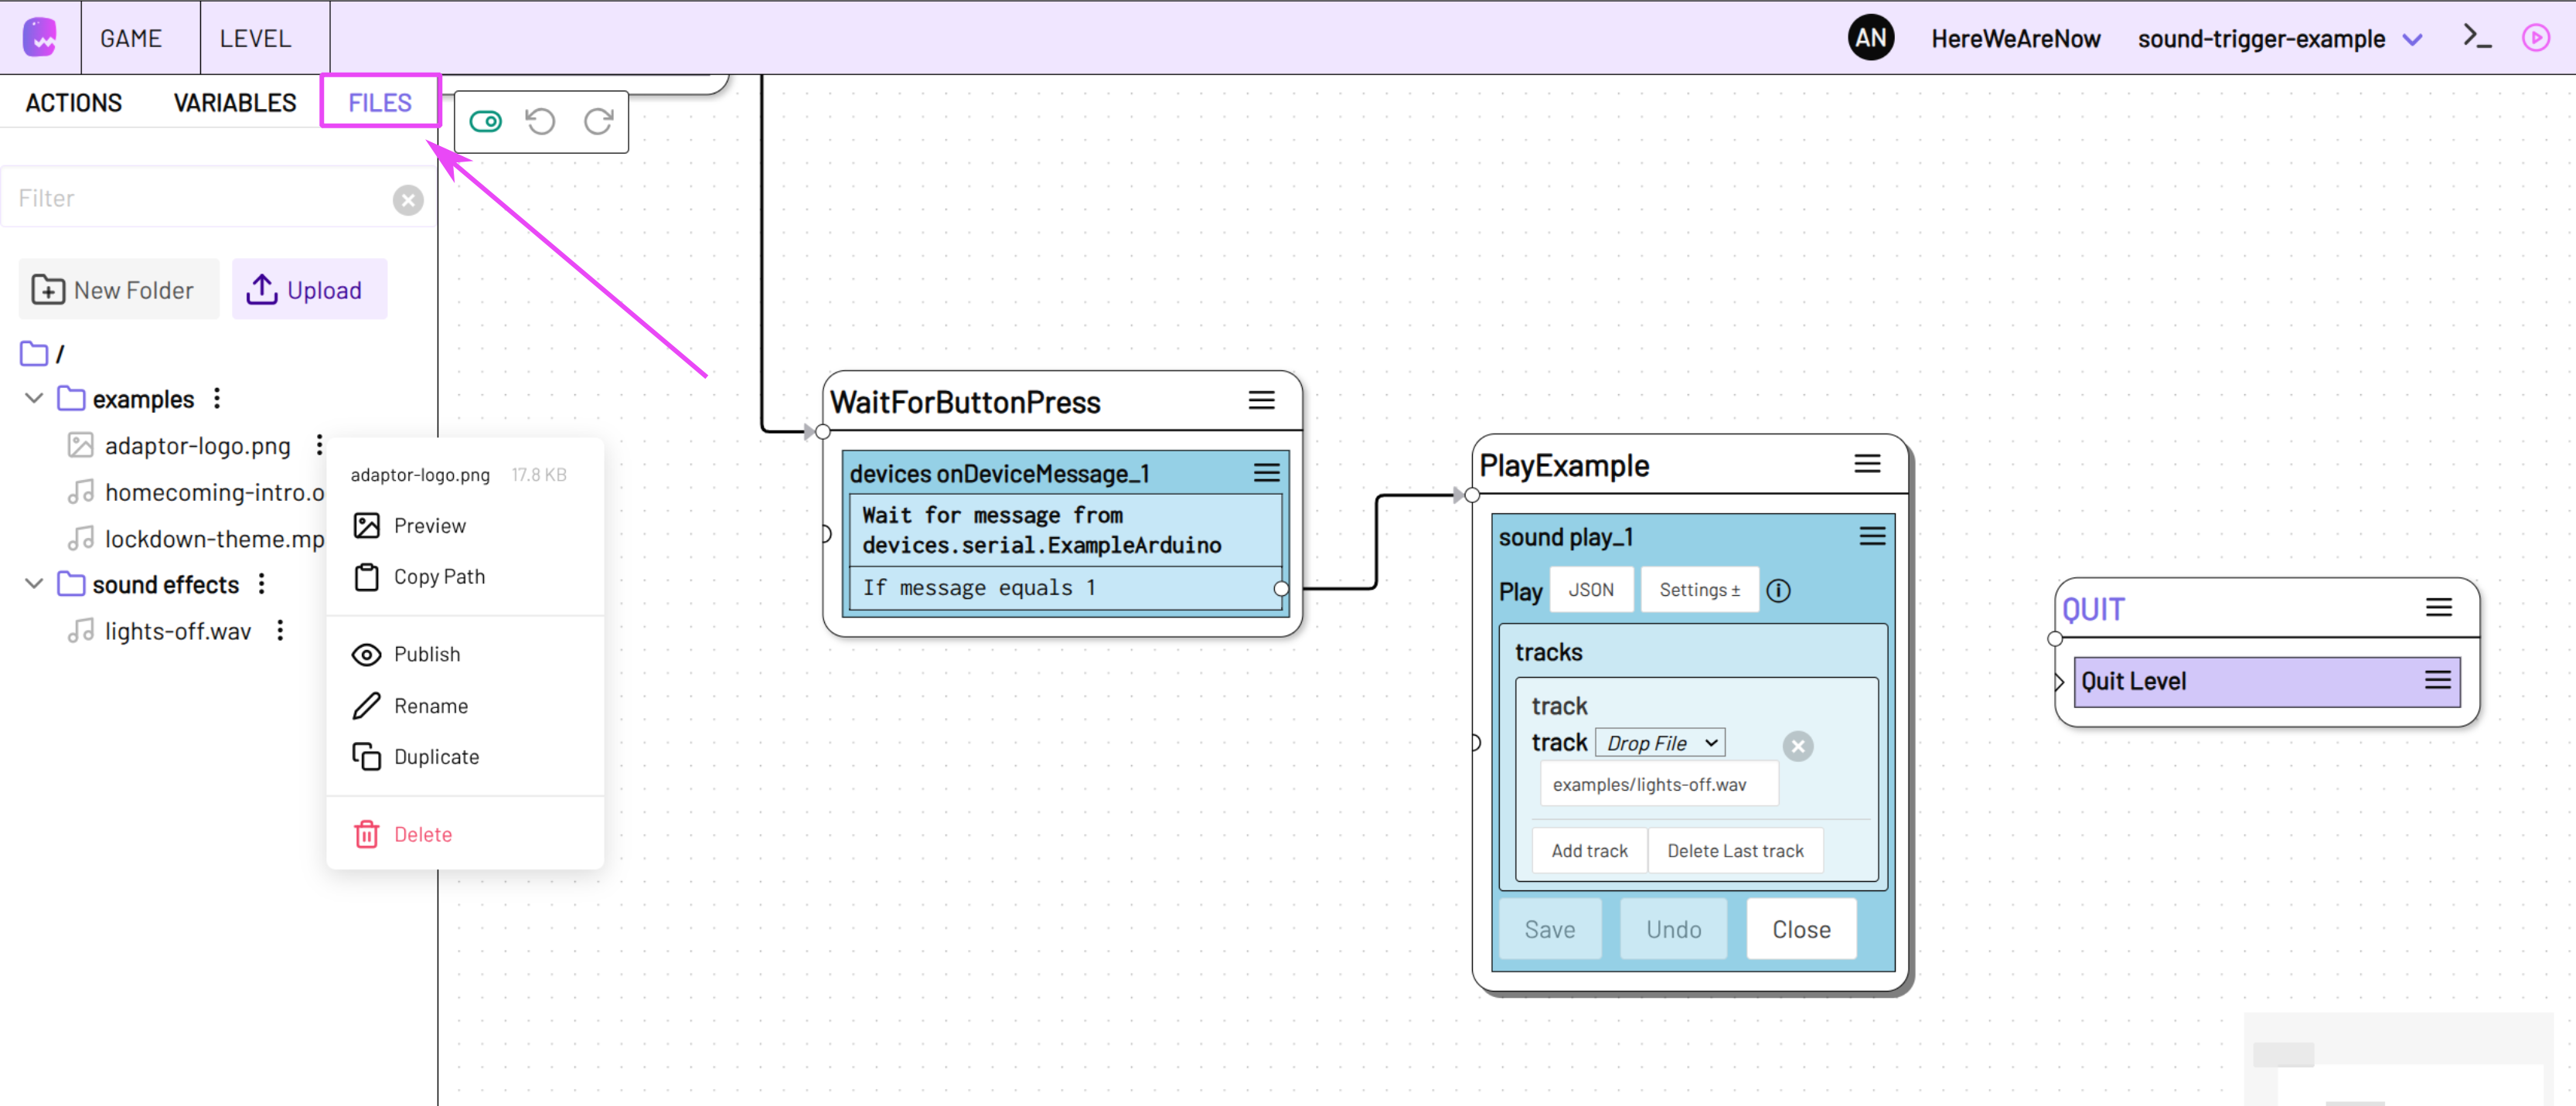Open the sound play_1 action hamburger menu
The image size is (2576, 1106).
tap(1872, 537)
